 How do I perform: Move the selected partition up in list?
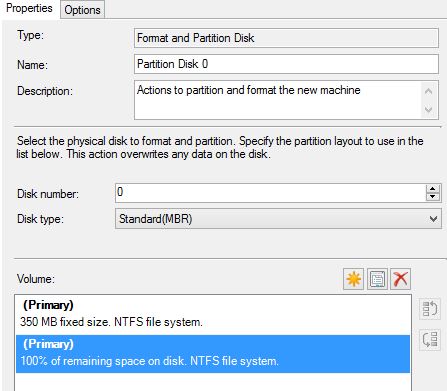(x=430, y=308)
